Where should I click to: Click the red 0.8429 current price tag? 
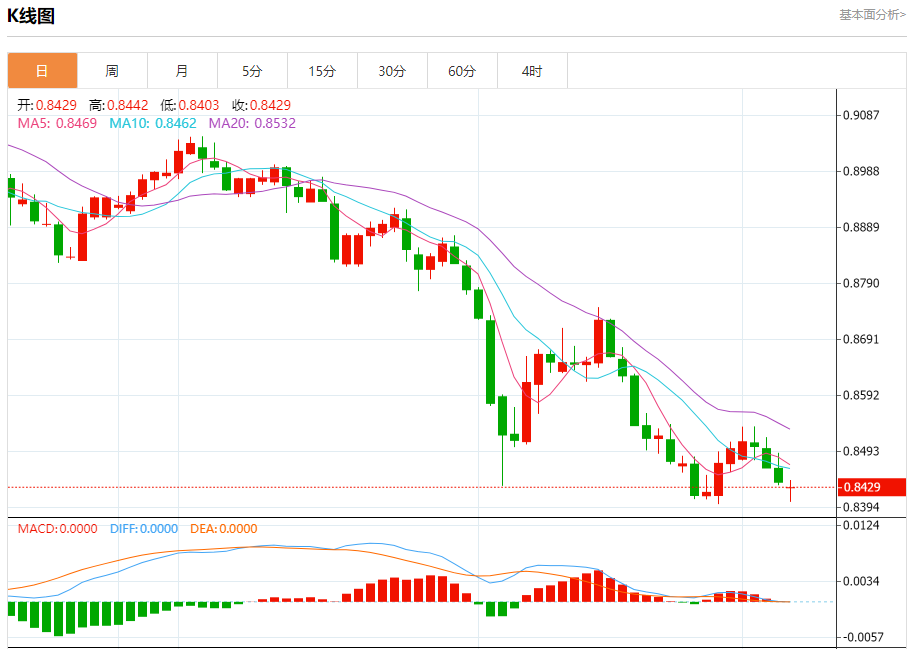[x=871, y=487]
